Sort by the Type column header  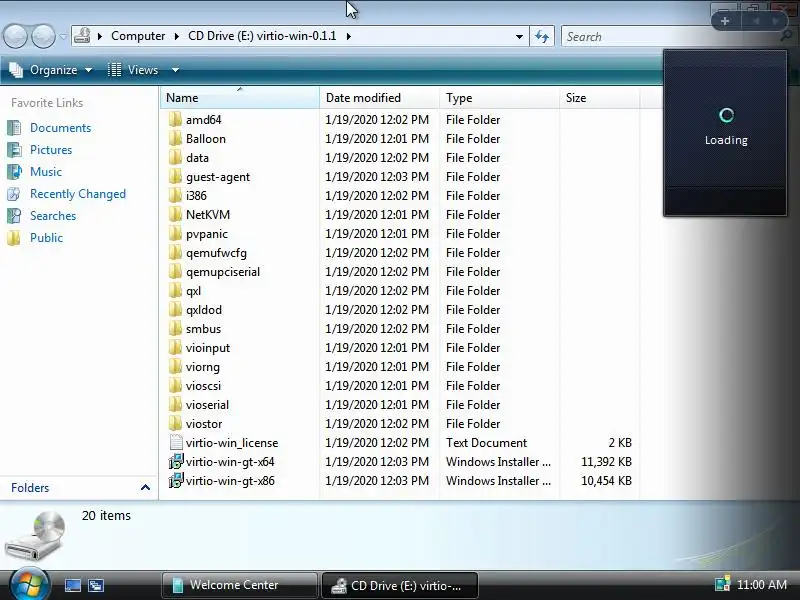click(499, 97)
